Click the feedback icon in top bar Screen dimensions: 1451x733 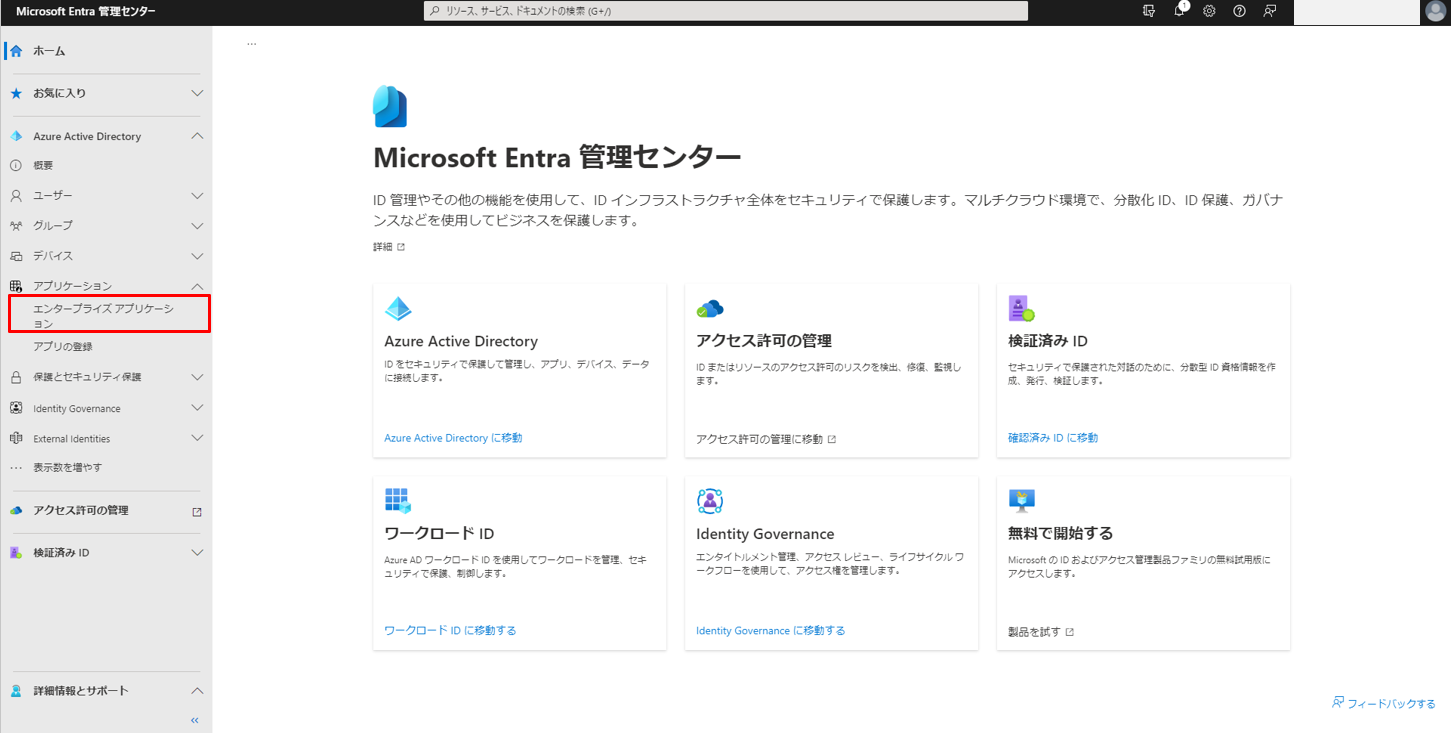coord(1269,11)
